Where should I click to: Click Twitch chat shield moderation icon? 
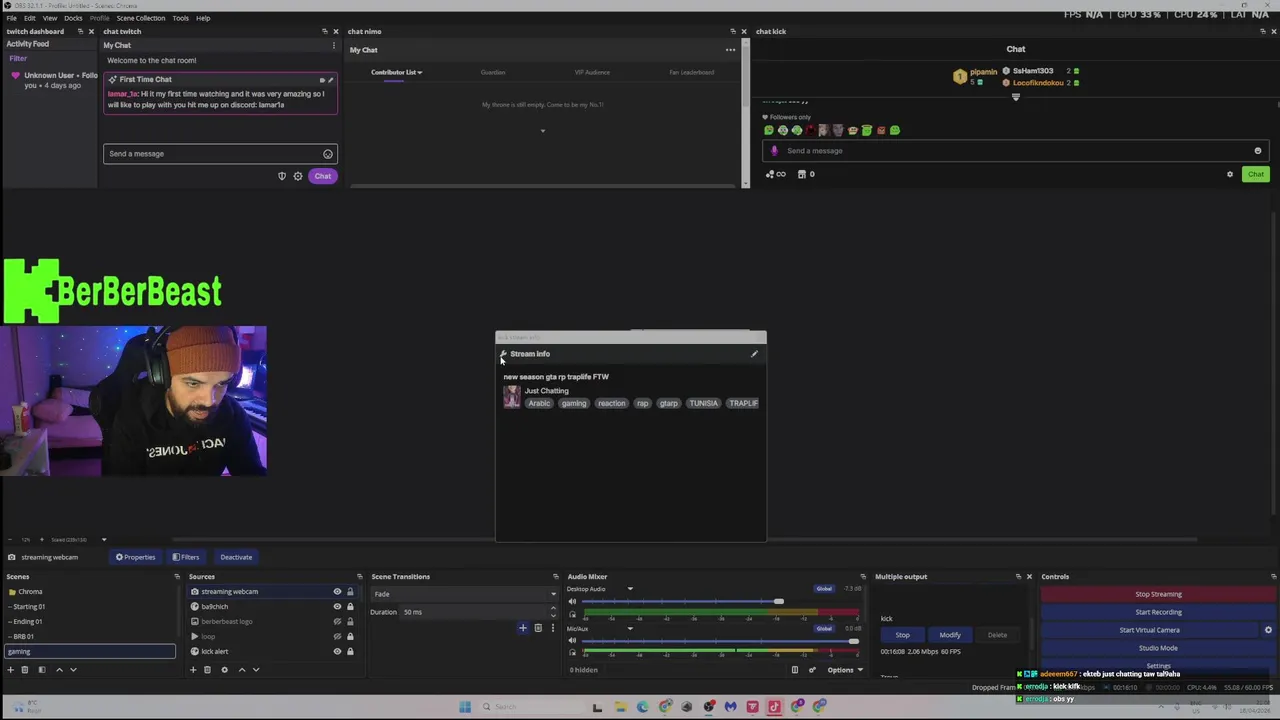(x=282, y=176)
